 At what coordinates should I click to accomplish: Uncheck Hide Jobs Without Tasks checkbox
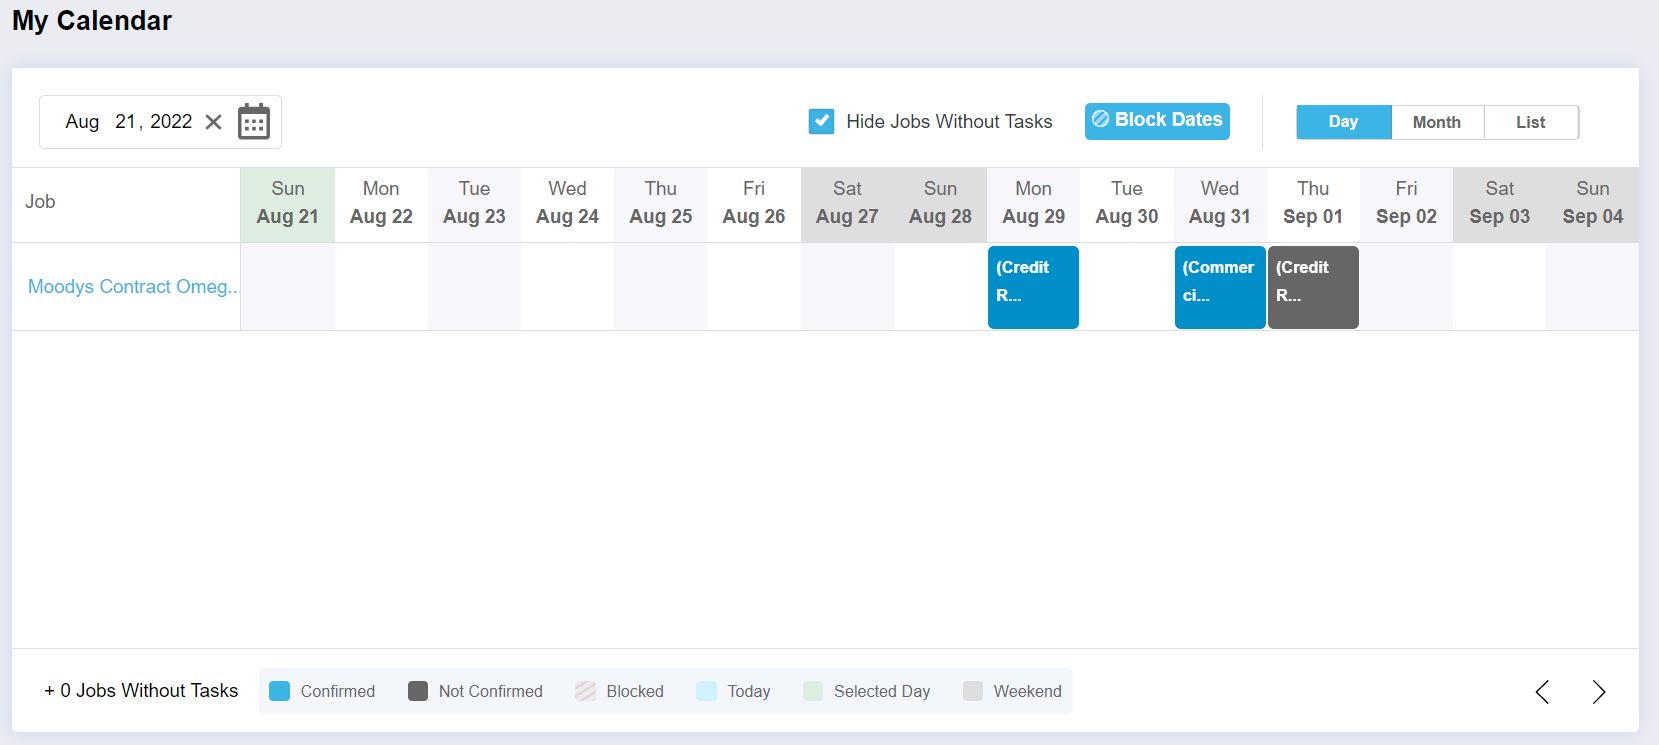point(821,122)
